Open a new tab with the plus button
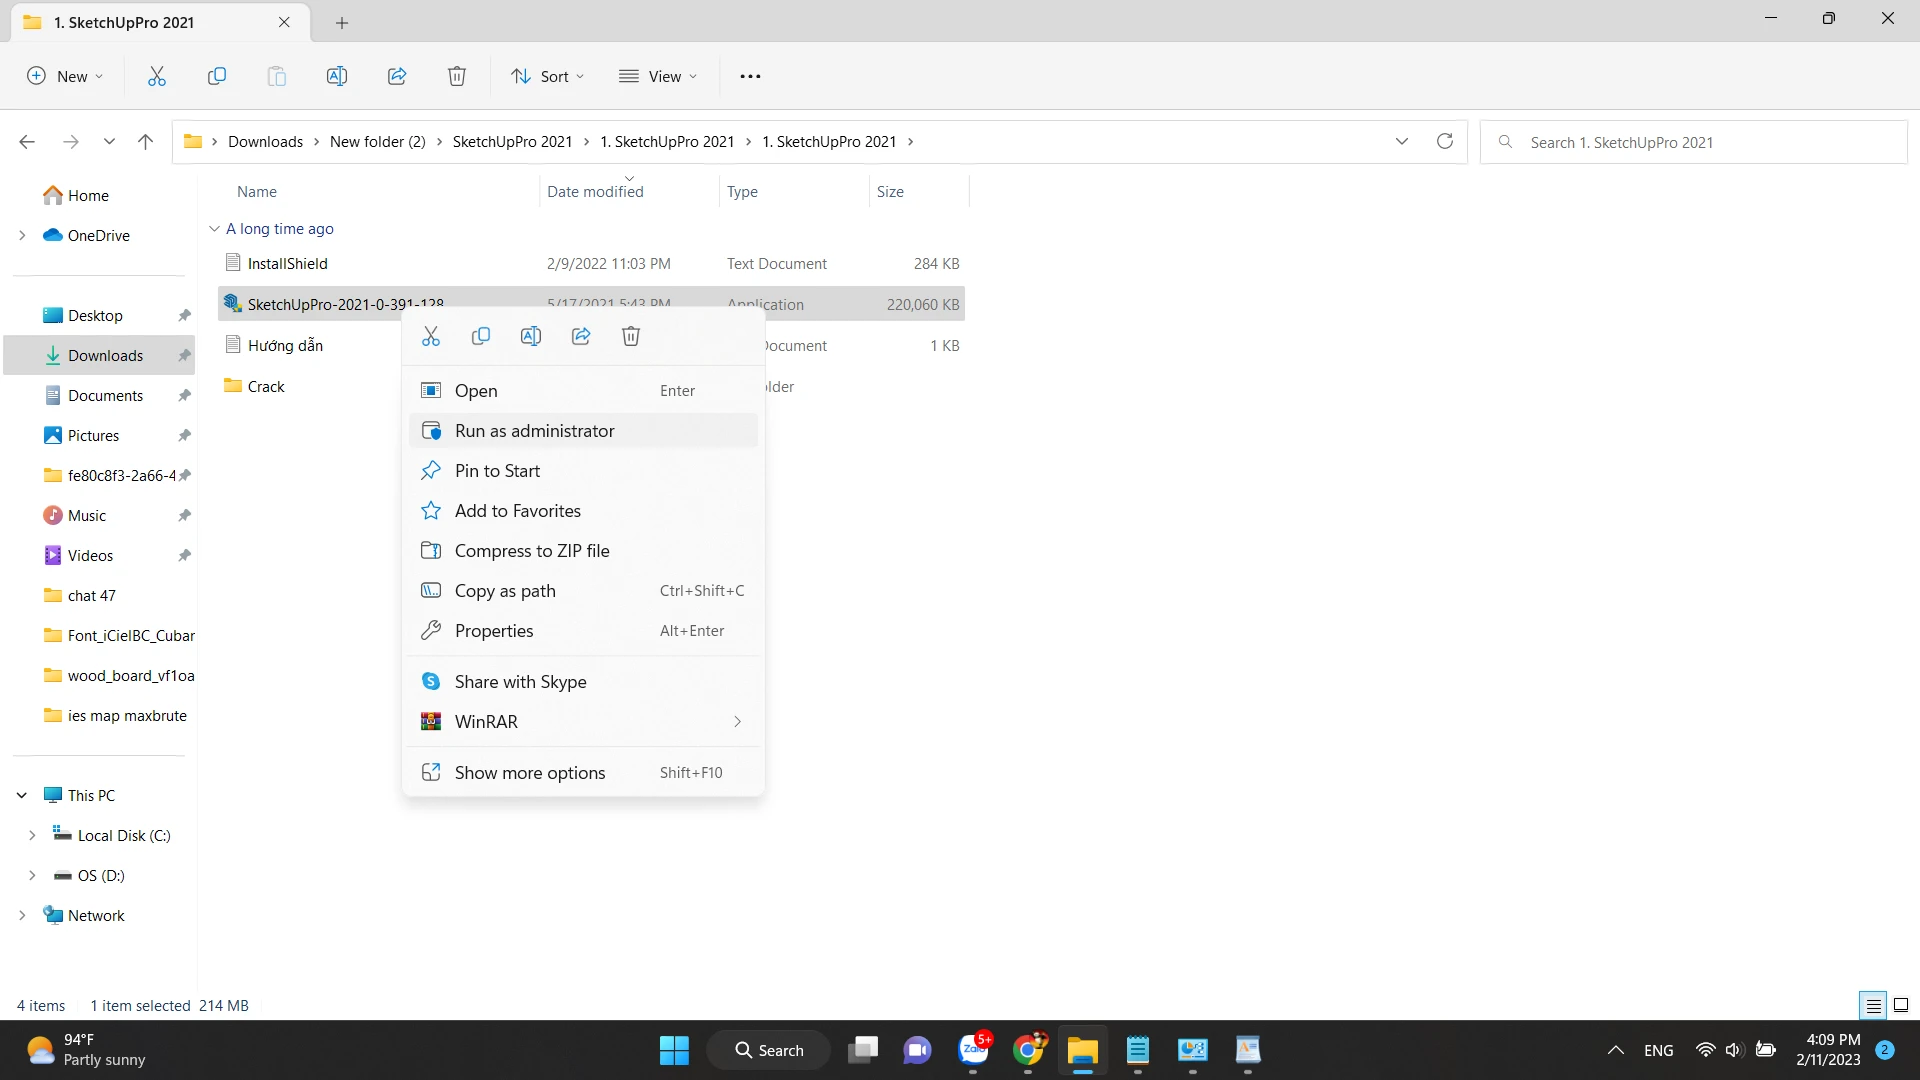This screenshot has width=1920, height=1080. point(342,22)
